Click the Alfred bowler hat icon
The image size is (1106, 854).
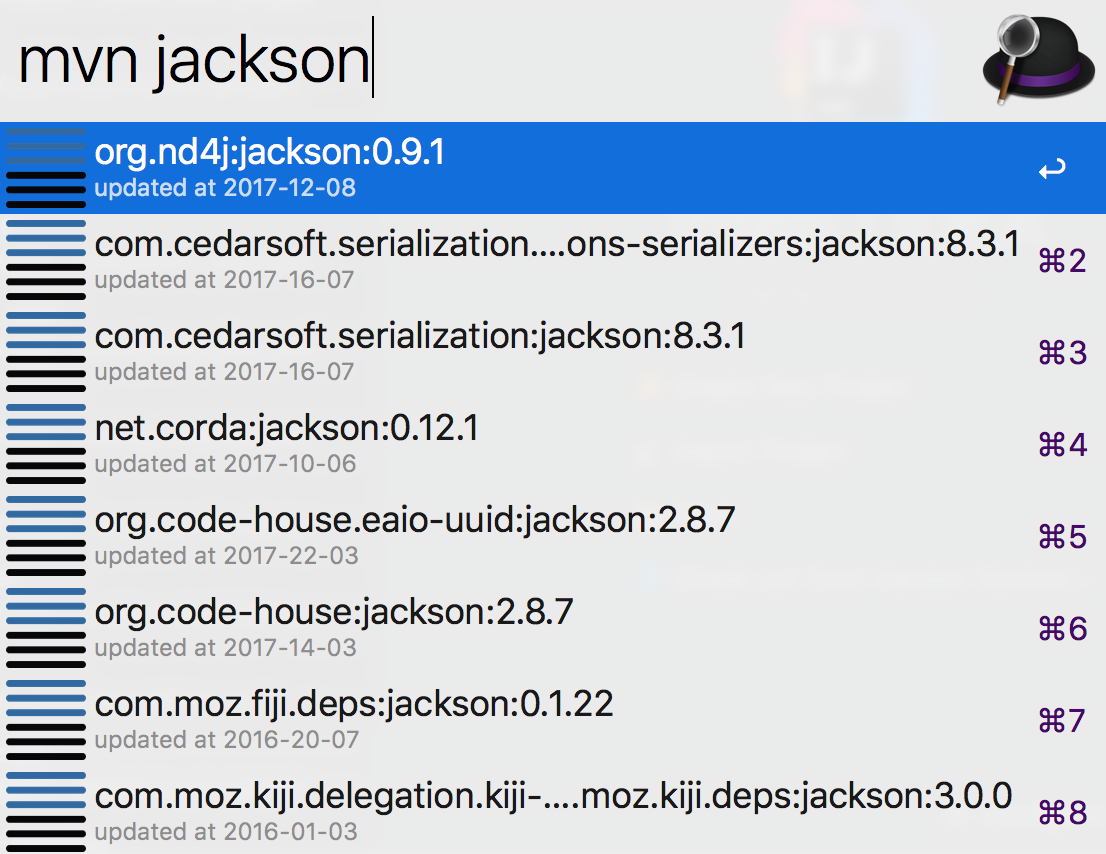1039,61
